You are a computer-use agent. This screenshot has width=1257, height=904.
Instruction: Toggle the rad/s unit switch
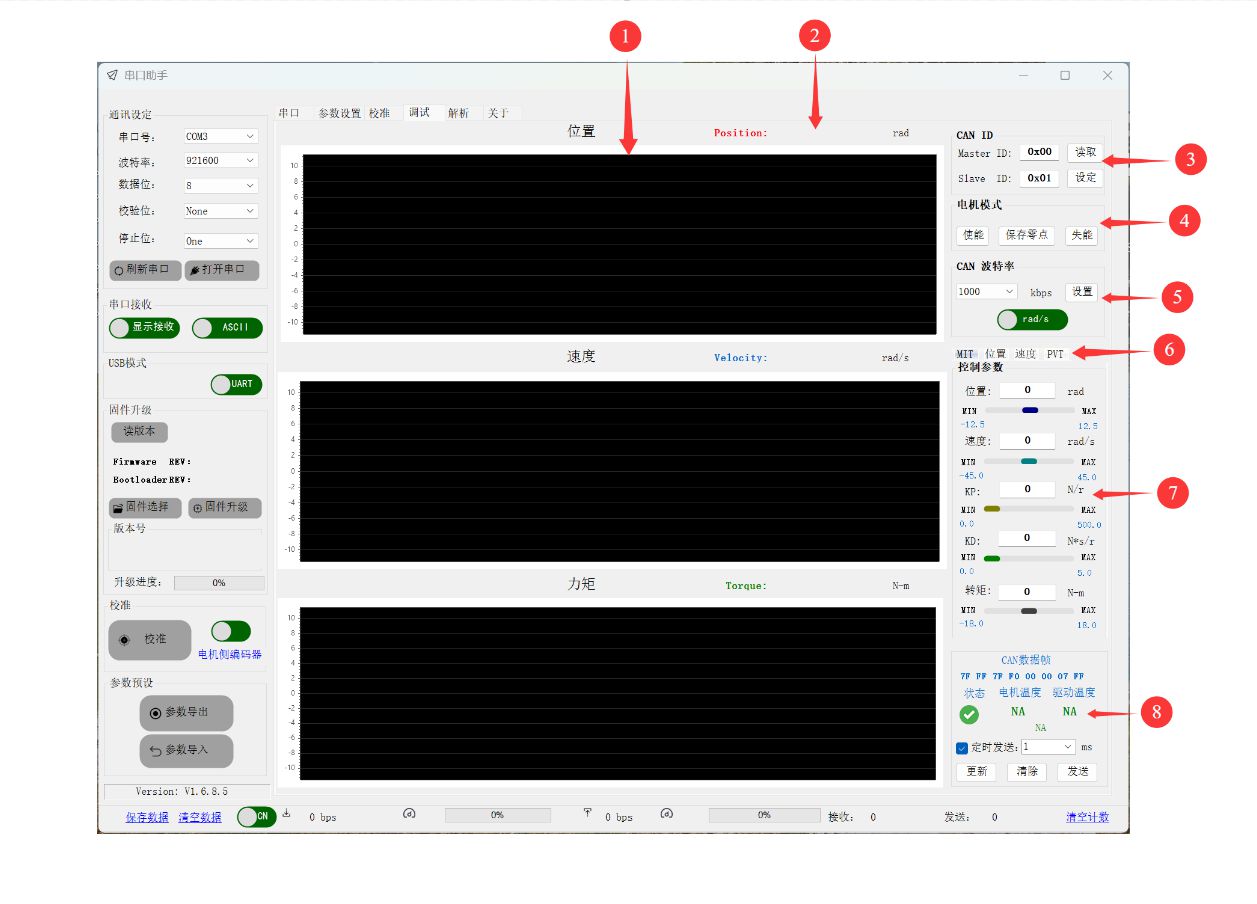[x=1032, y=319]
